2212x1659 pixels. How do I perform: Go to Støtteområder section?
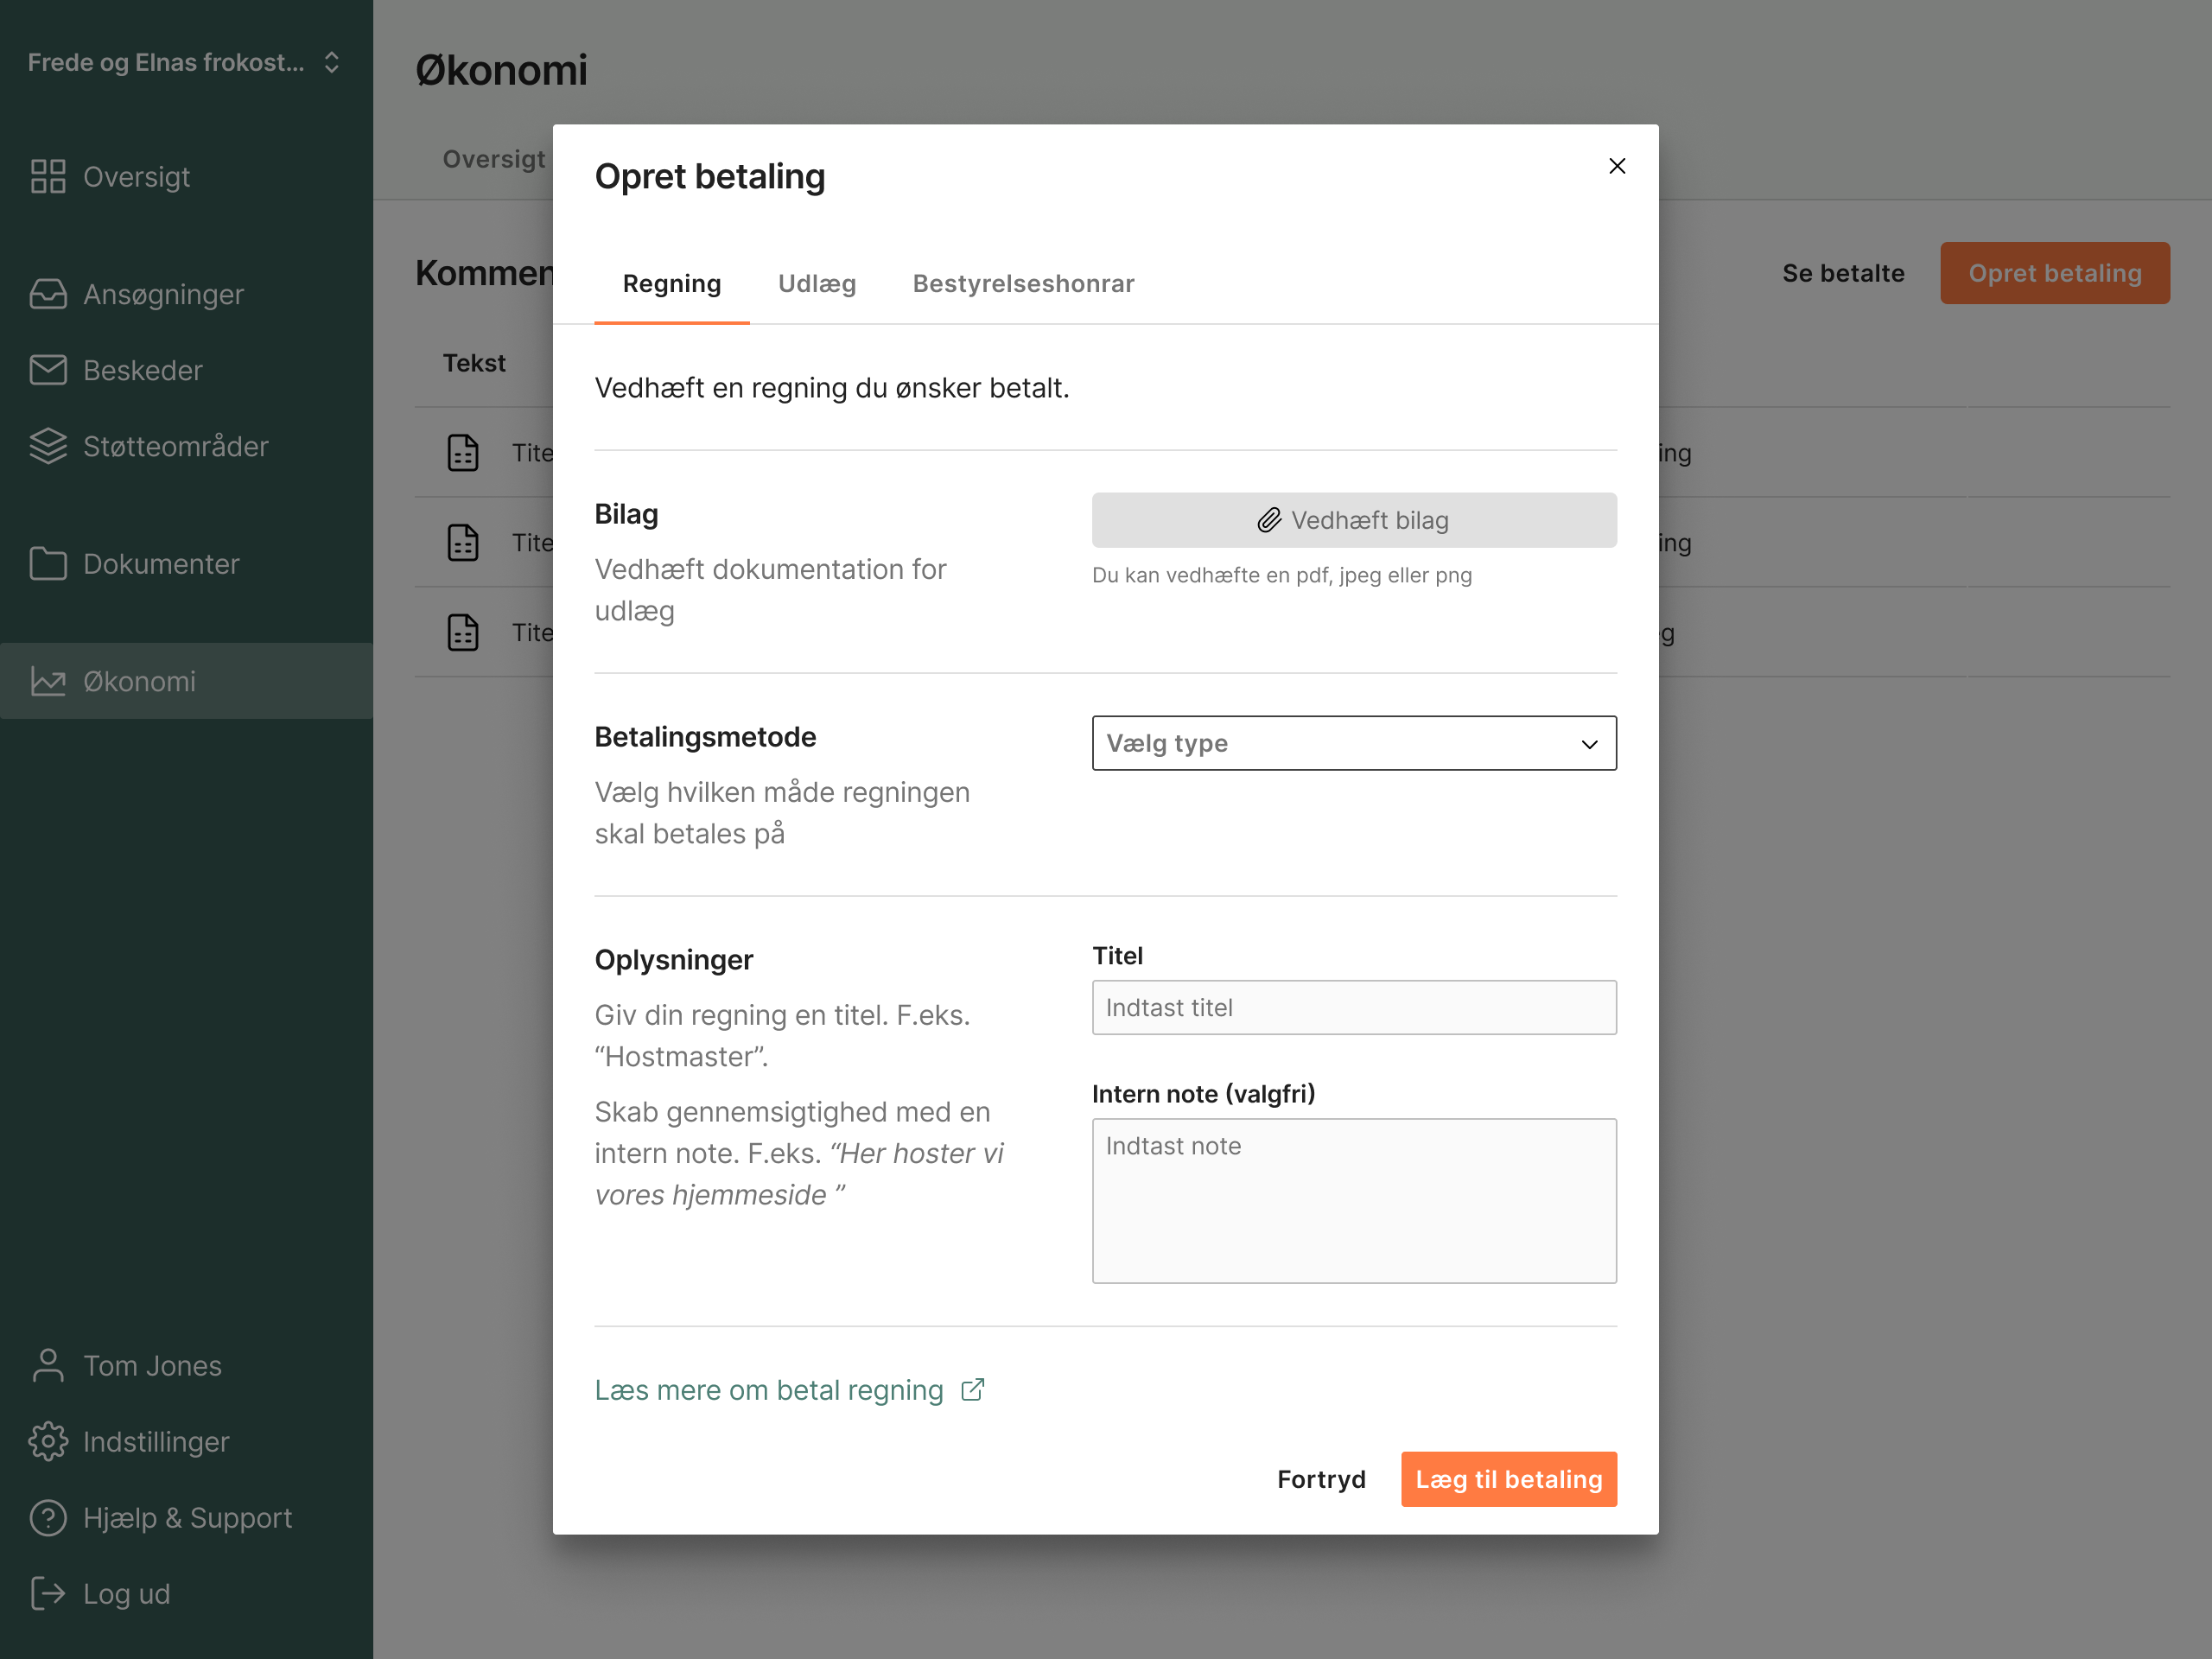(x=175, y=446)
